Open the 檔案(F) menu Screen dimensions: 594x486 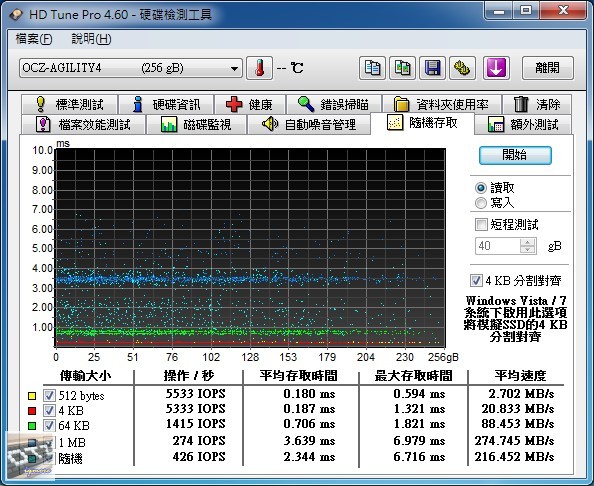tap(34, 39)
